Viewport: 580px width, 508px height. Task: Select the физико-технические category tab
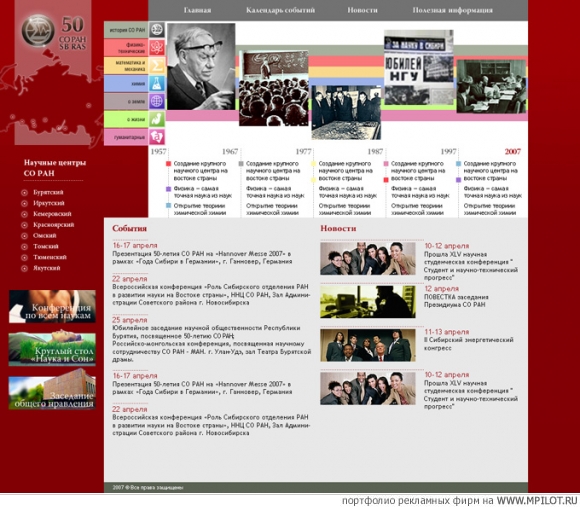(x=126, y=48)
